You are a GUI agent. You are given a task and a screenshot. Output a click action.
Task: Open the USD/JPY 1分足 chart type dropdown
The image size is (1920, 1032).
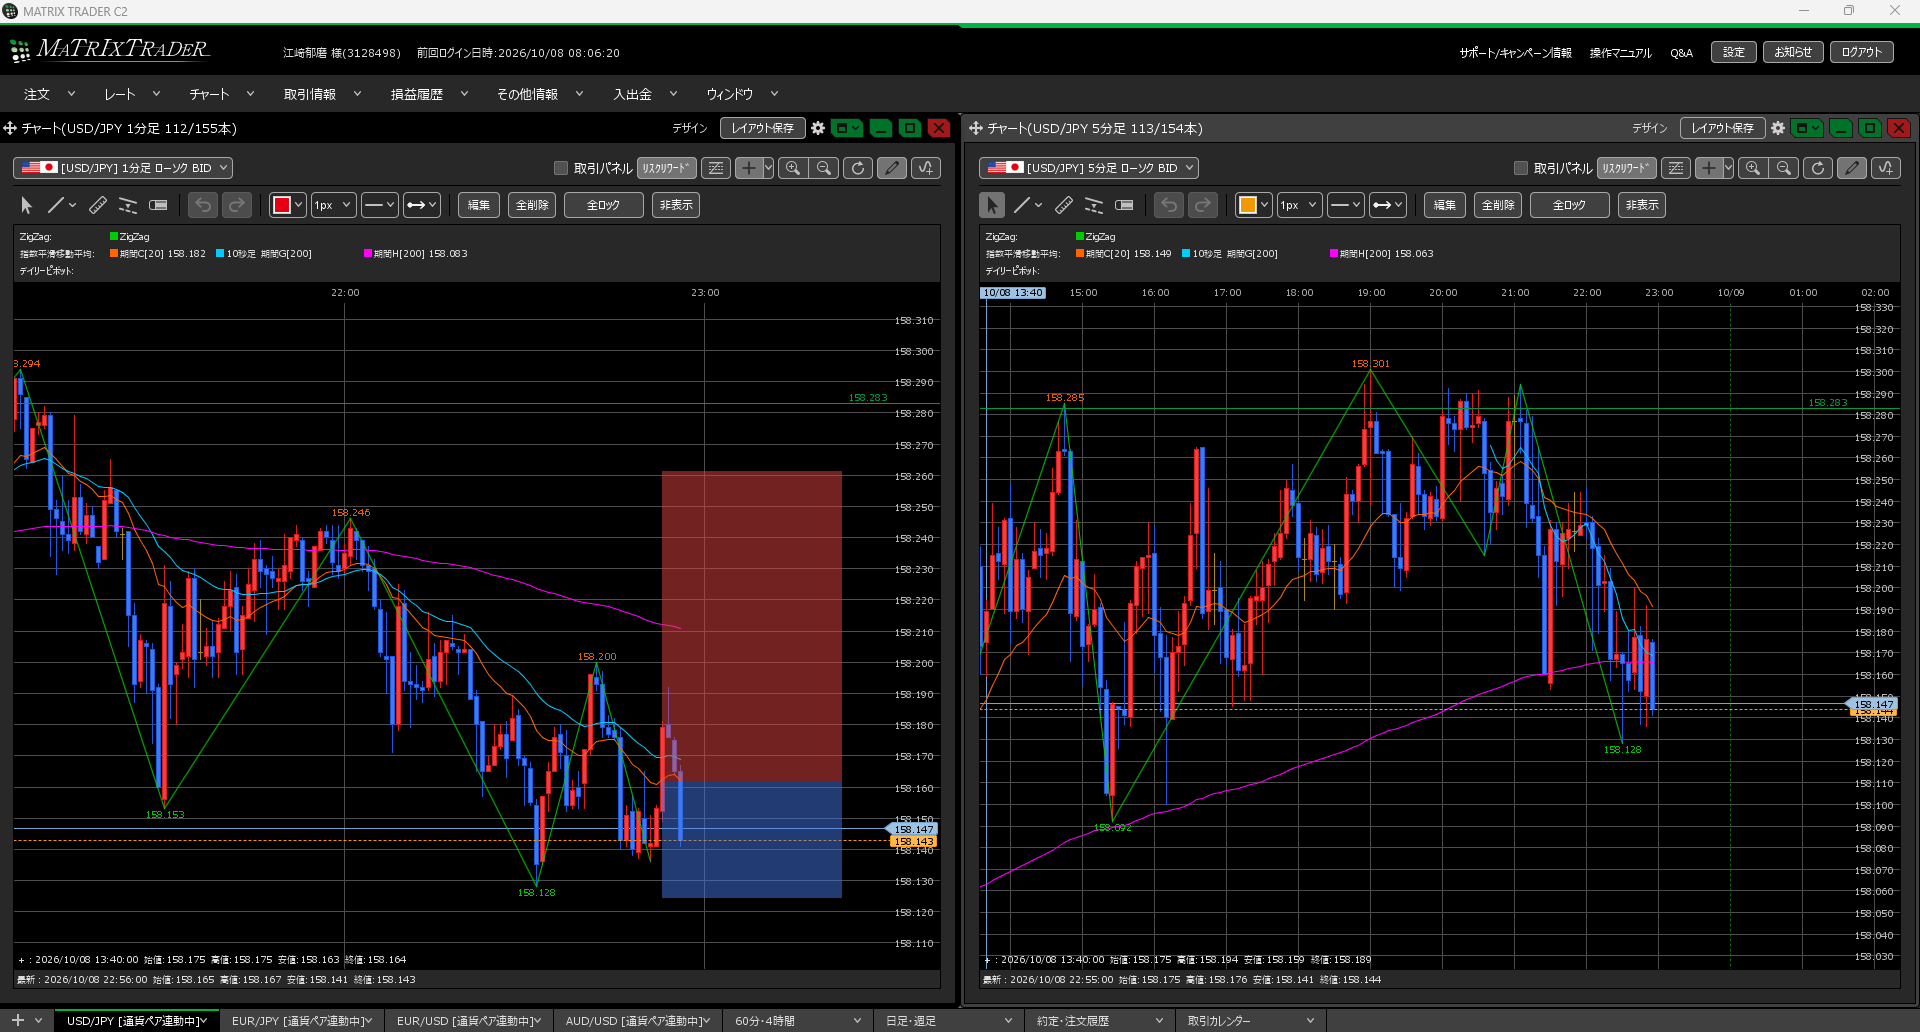123,168
